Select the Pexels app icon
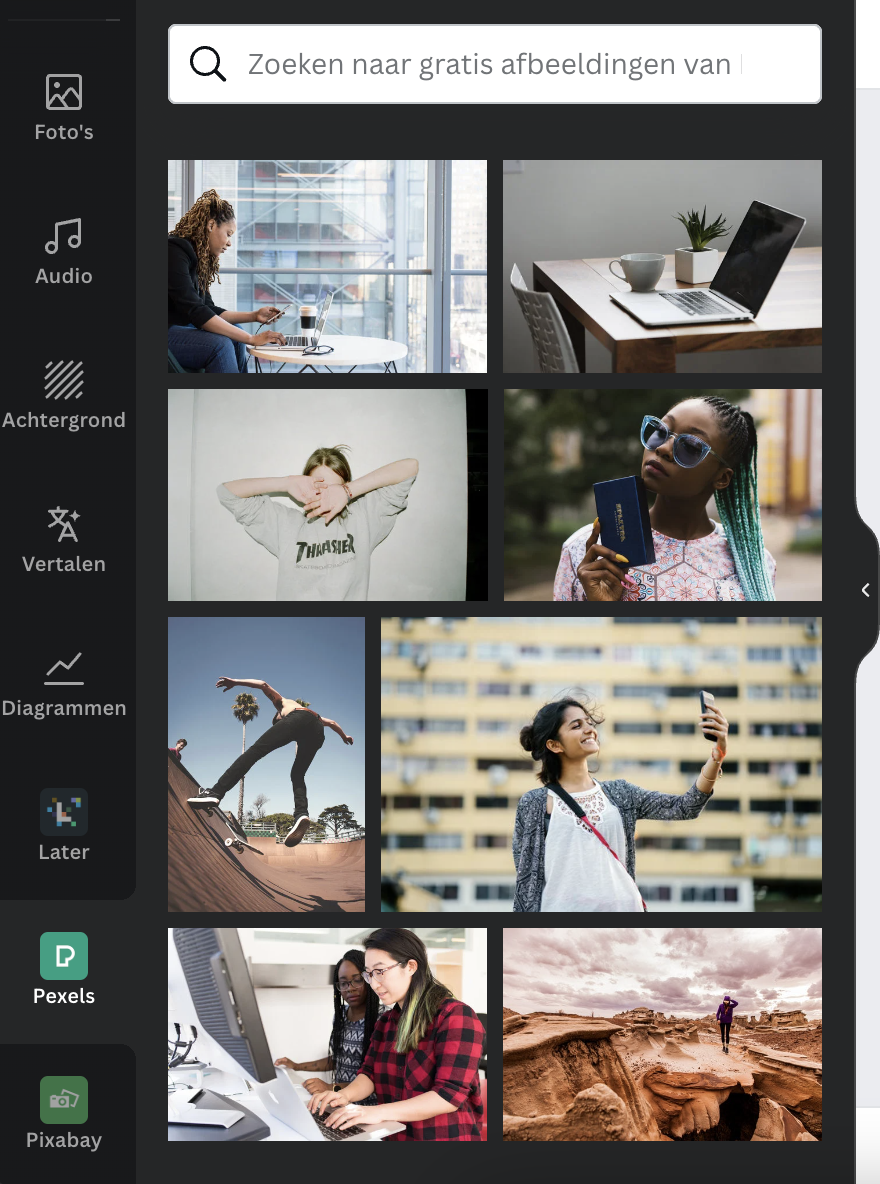The height and width of the screenshot is (1184, 880). tap(63, 956)
